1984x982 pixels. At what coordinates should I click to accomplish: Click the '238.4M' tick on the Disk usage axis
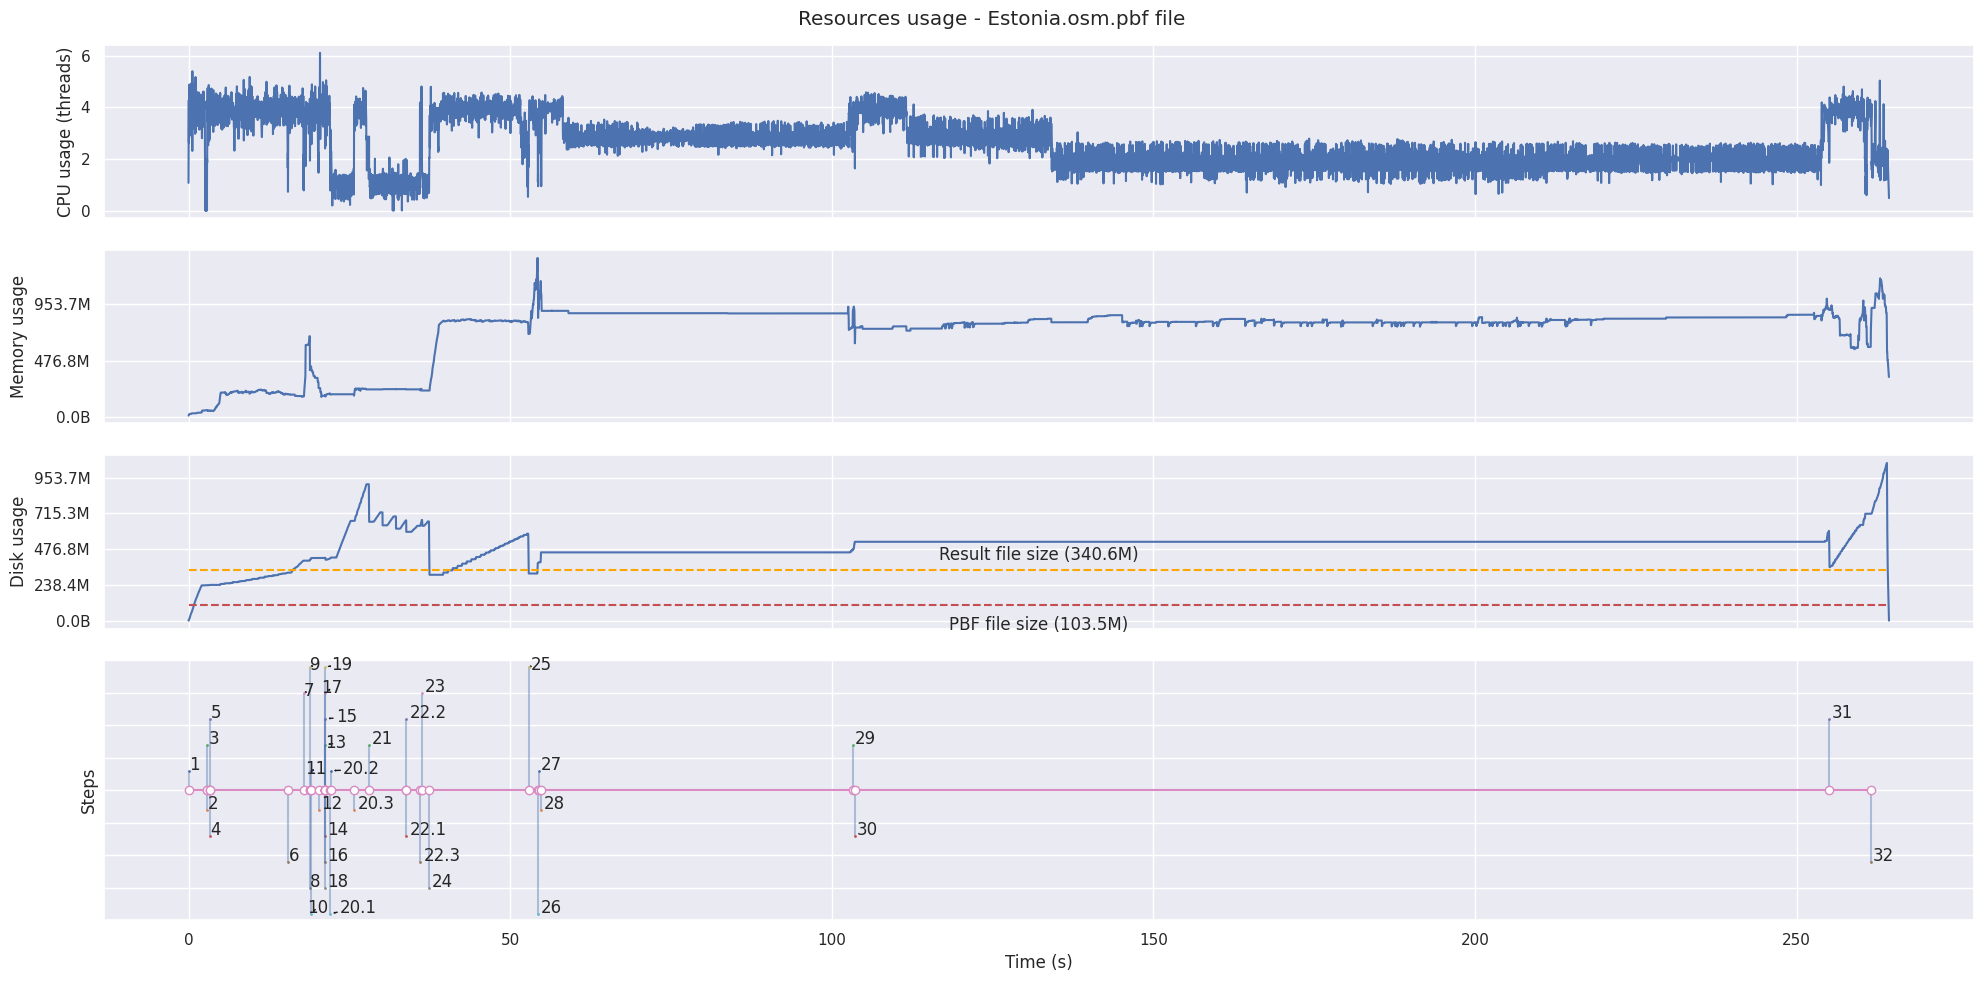pos(64,586)
